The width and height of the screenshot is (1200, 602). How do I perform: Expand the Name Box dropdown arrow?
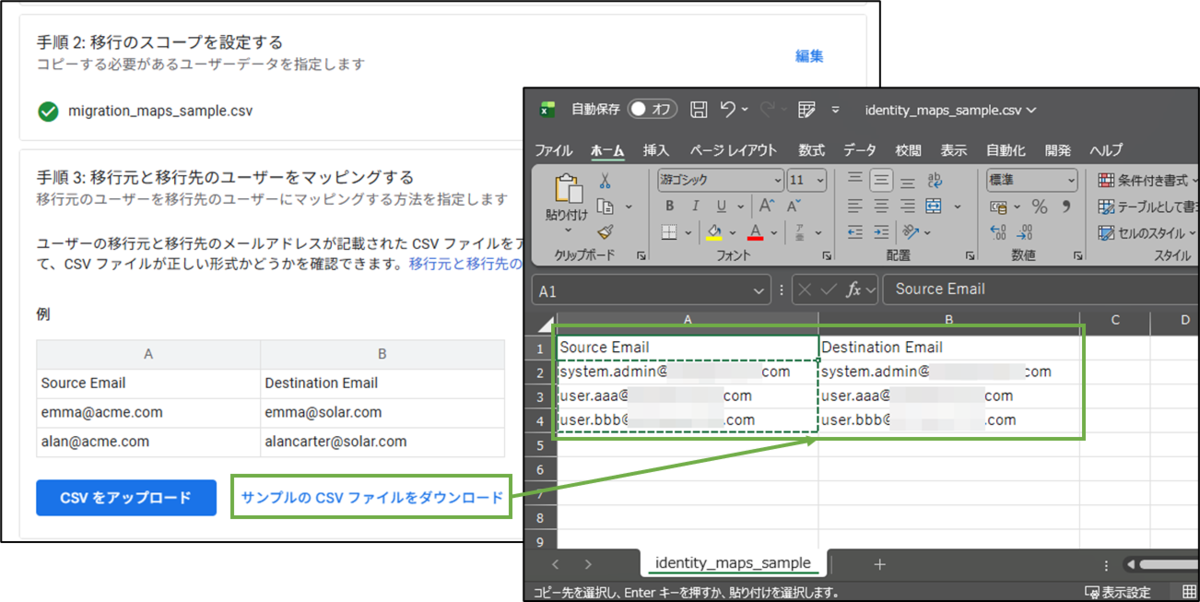(x=761, y=291)
